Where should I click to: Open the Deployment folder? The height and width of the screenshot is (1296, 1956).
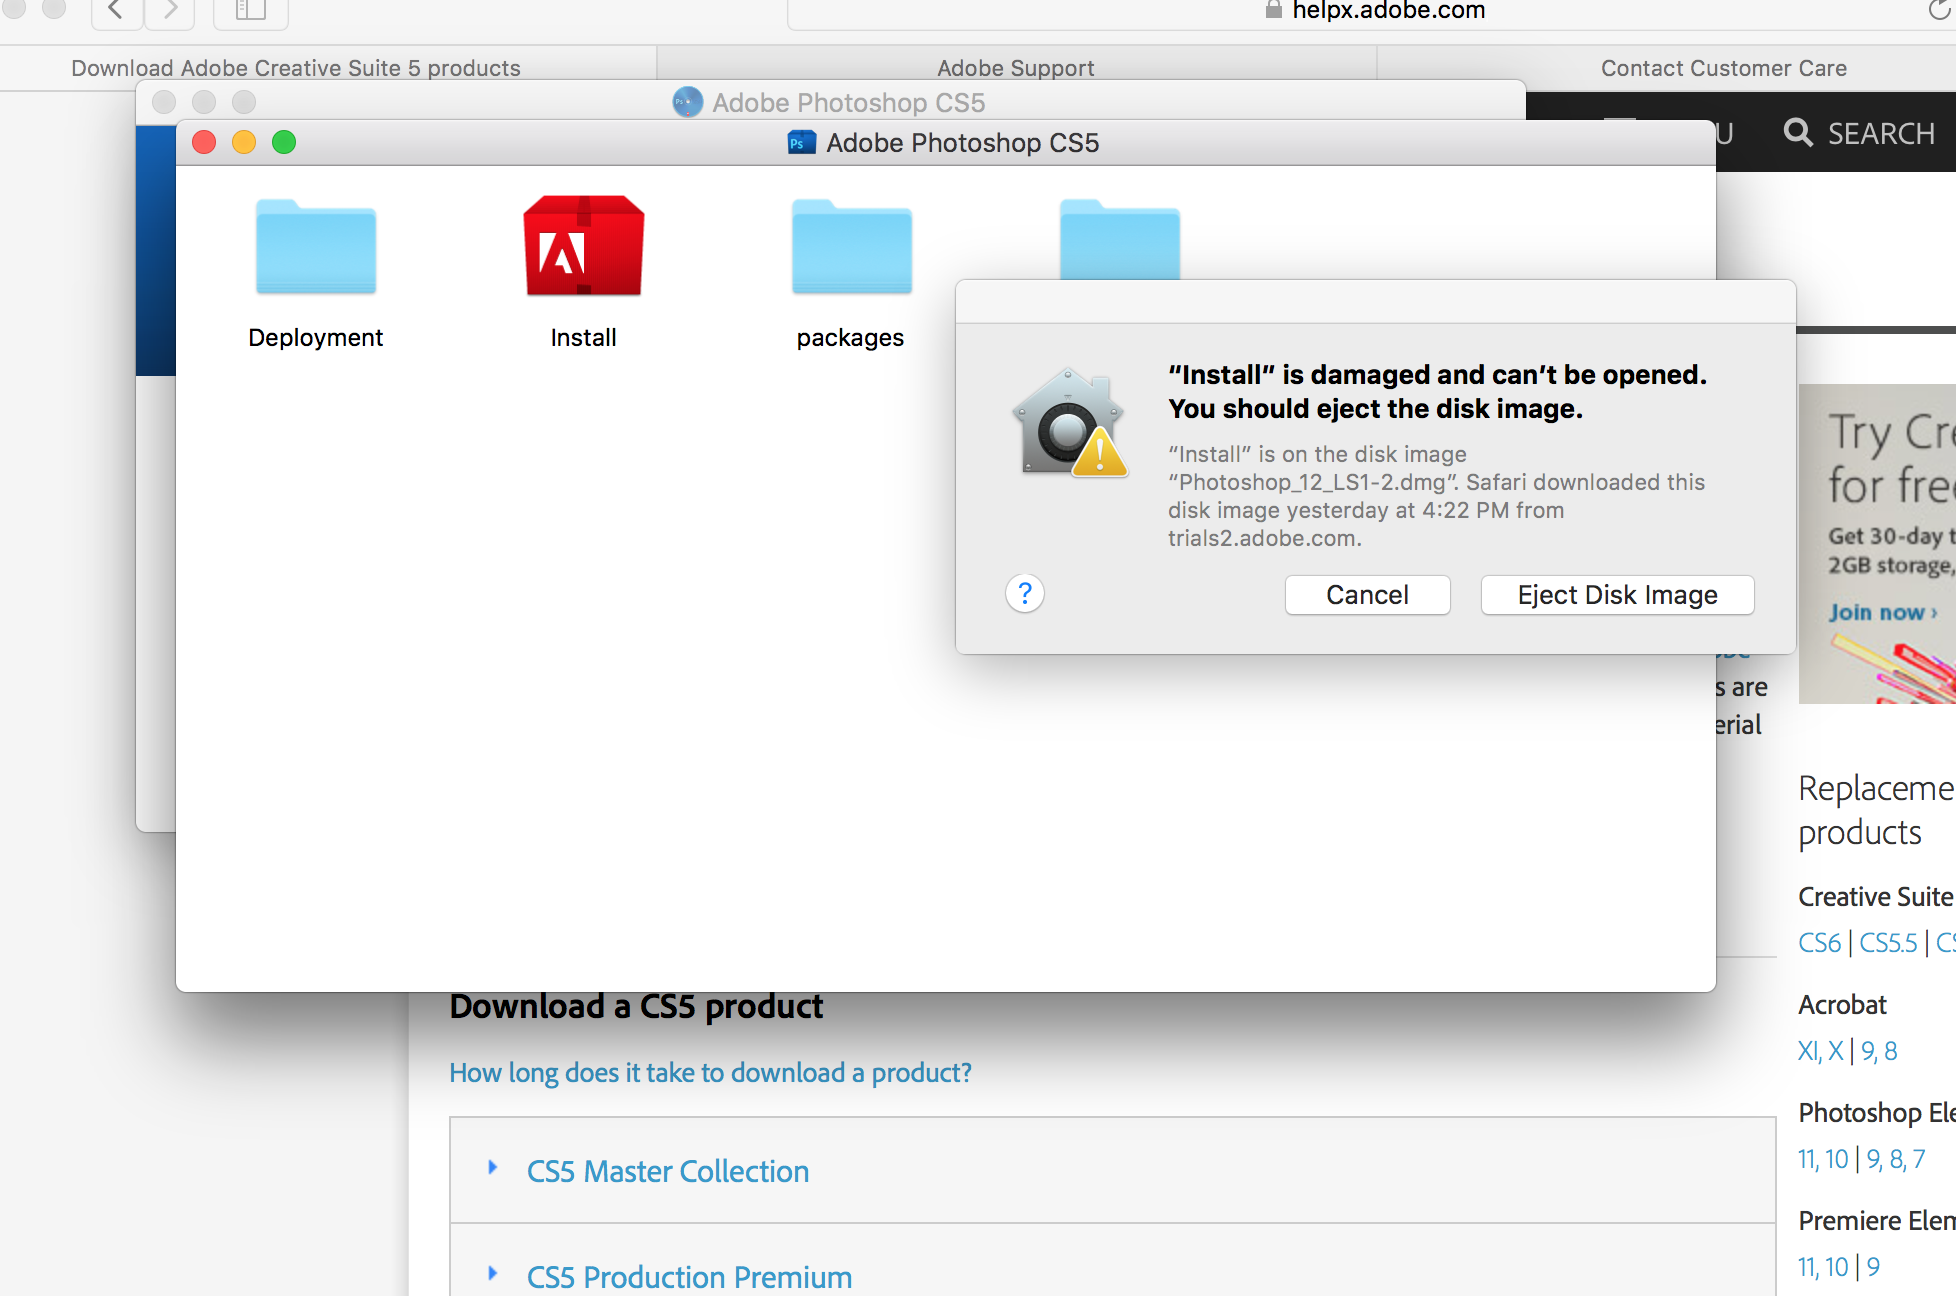pyautogui.click(x=316, y=247)
